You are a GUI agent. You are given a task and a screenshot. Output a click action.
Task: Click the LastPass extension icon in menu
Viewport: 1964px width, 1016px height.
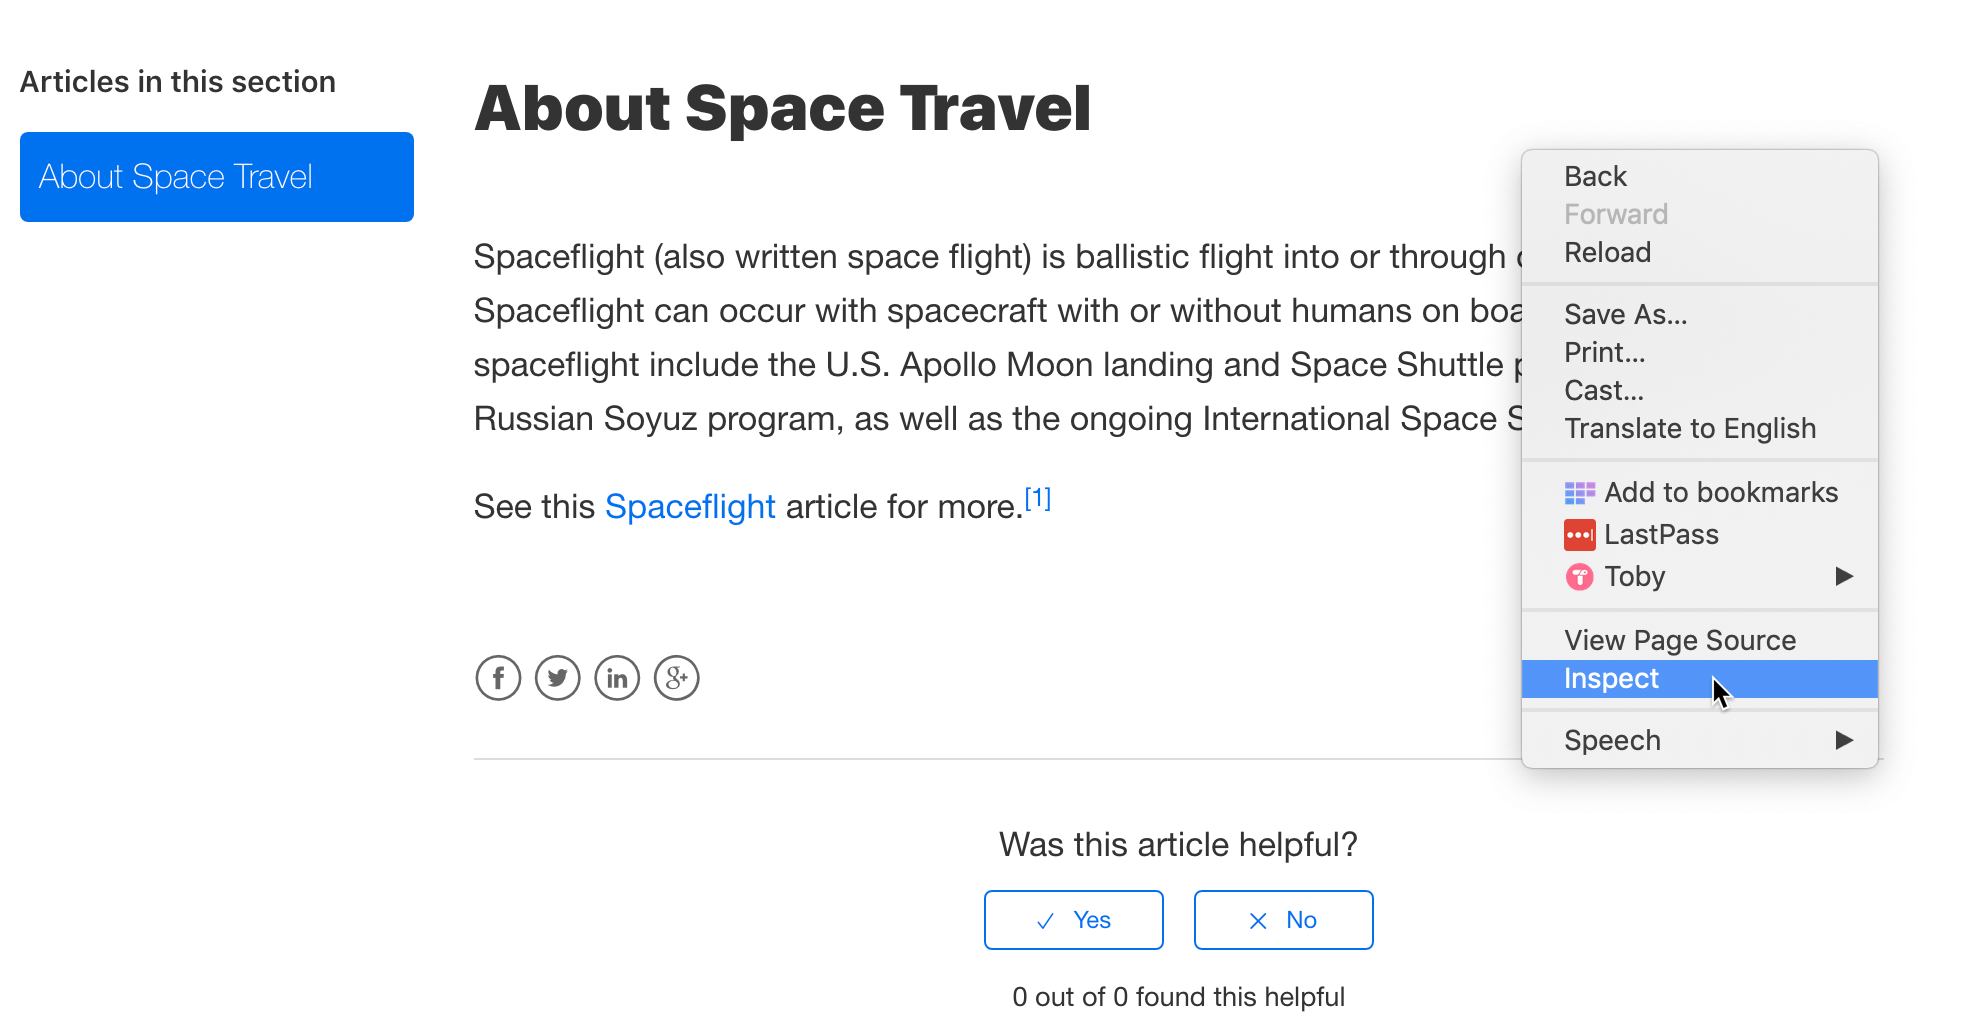(x=1579, y=535)
